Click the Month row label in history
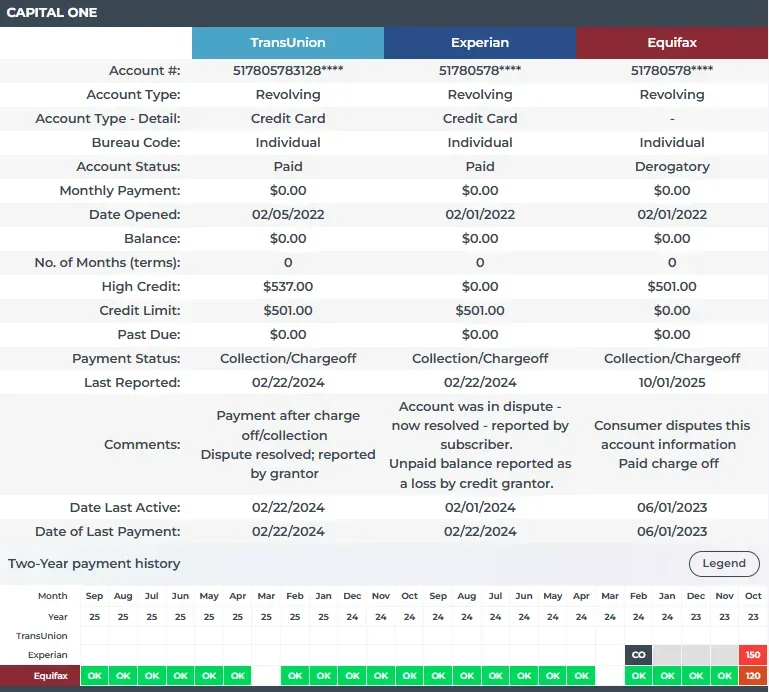The height and width of the screenshot is (692, 769). click(x=52, y=596)
